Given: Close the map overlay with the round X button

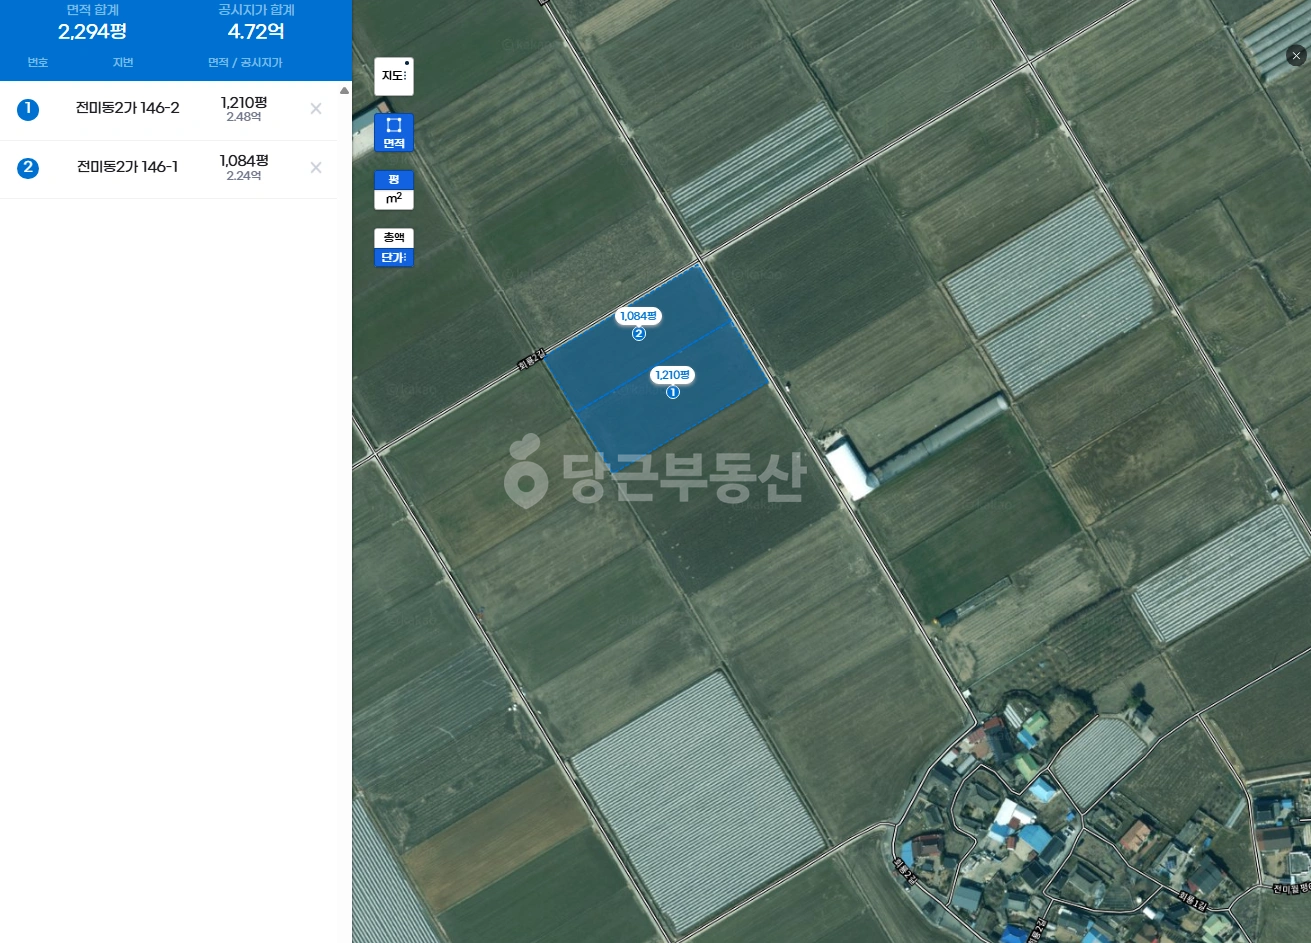Looking at the screenshot, I should click(1296, 57).
